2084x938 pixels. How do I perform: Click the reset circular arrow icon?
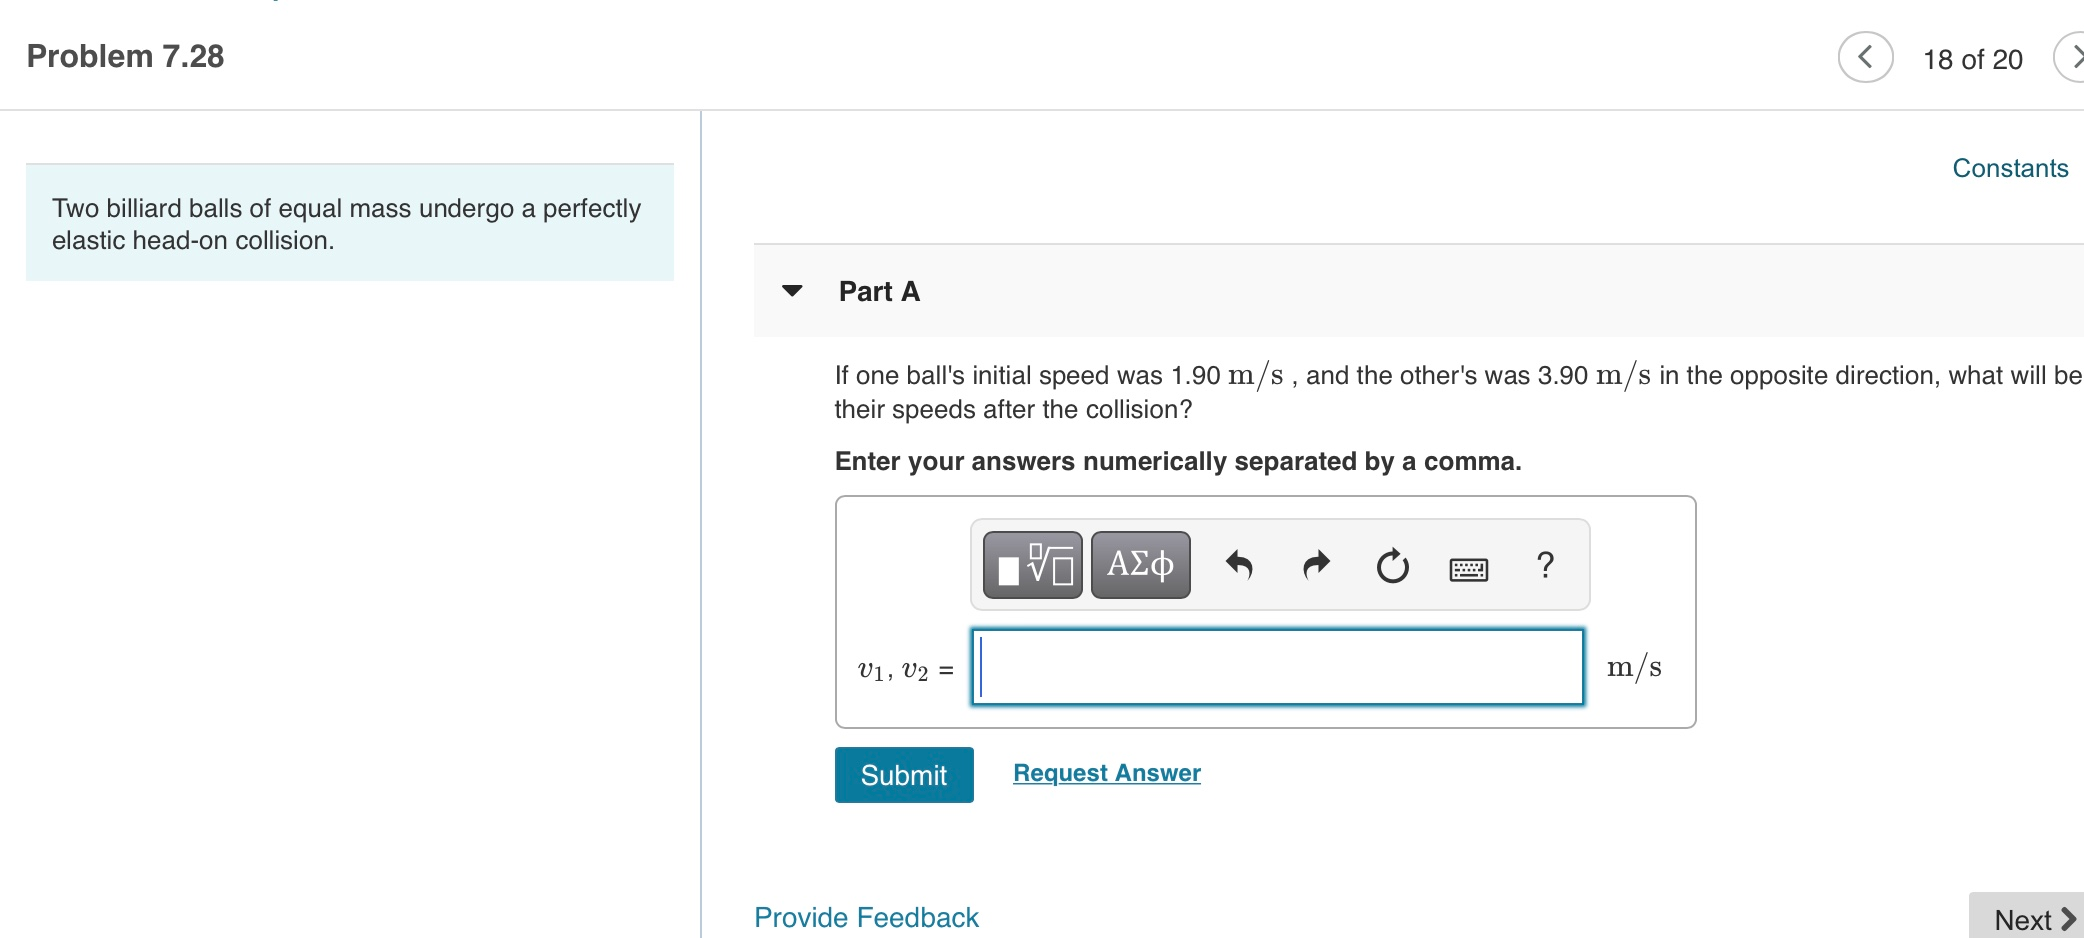pos(1392,566)
